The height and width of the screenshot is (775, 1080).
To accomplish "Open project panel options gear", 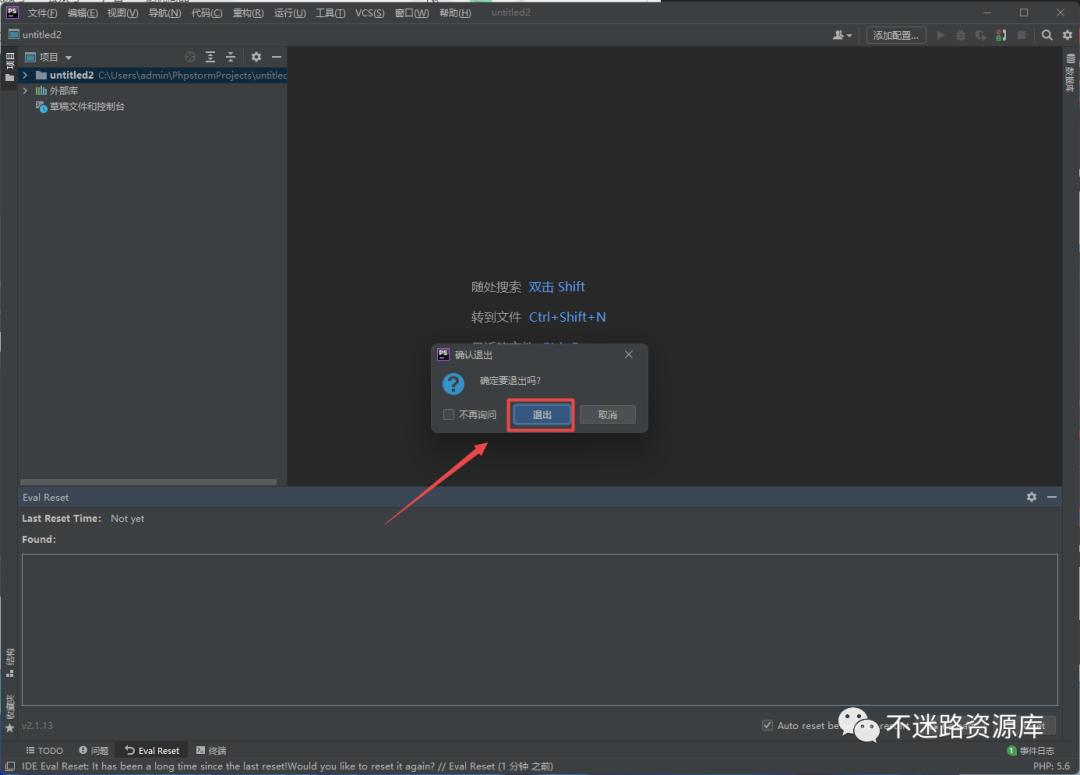I will pyautogui.click(x=256, y=57).
